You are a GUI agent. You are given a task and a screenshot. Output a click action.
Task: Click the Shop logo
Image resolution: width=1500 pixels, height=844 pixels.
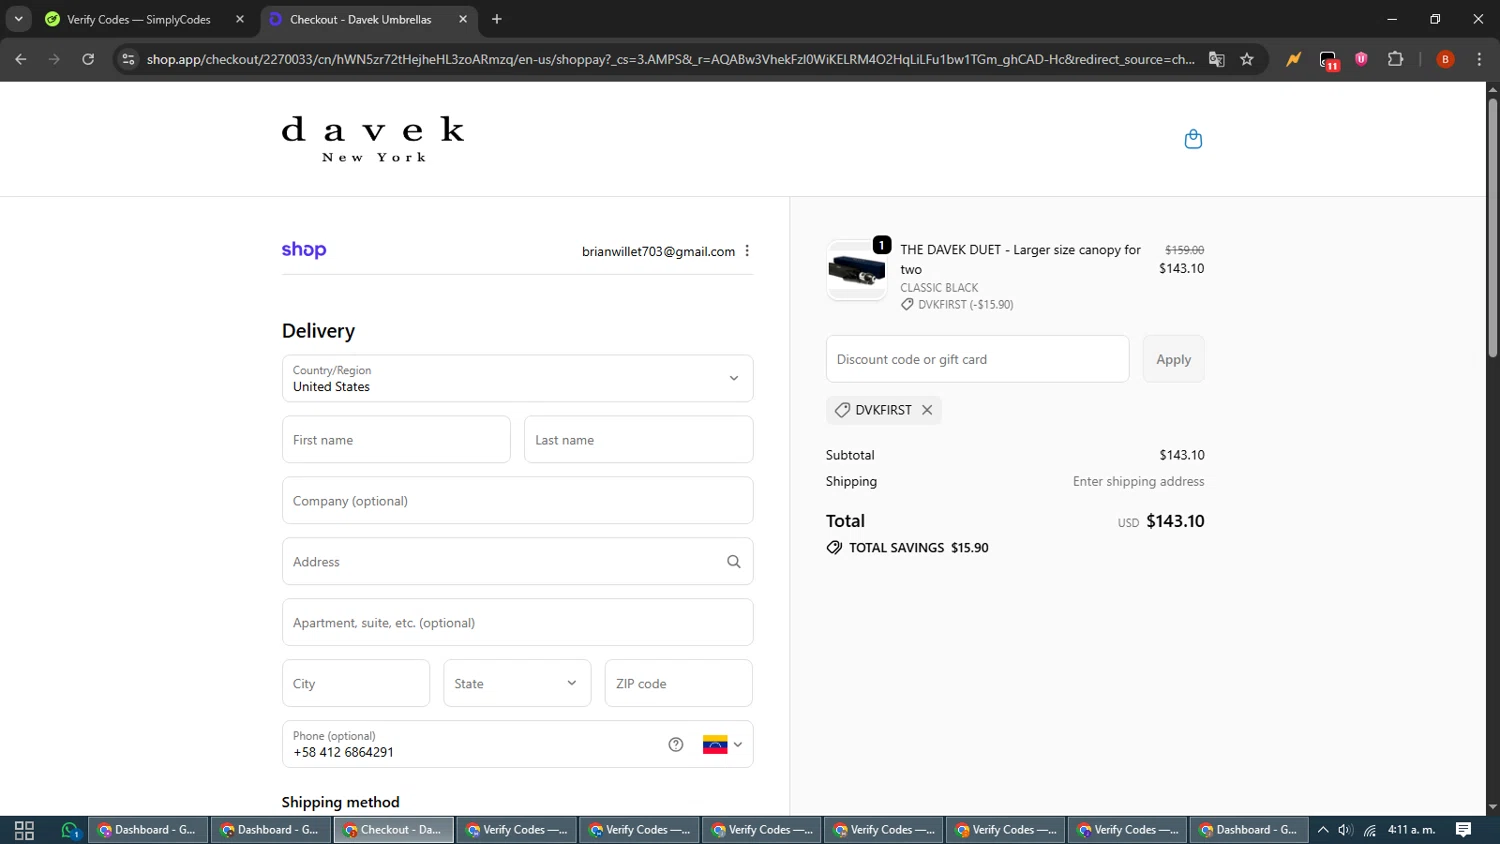coord(304,250)
